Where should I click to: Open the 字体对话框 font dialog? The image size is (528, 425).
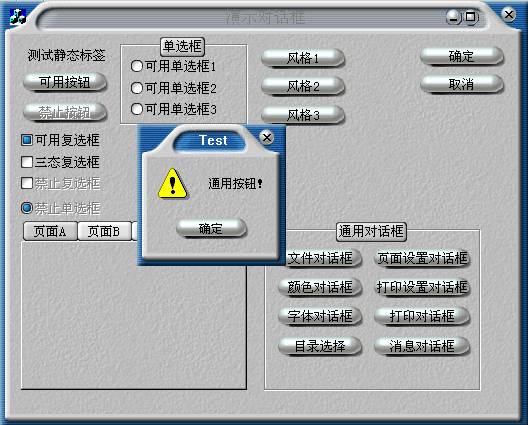tap(320, 316)
